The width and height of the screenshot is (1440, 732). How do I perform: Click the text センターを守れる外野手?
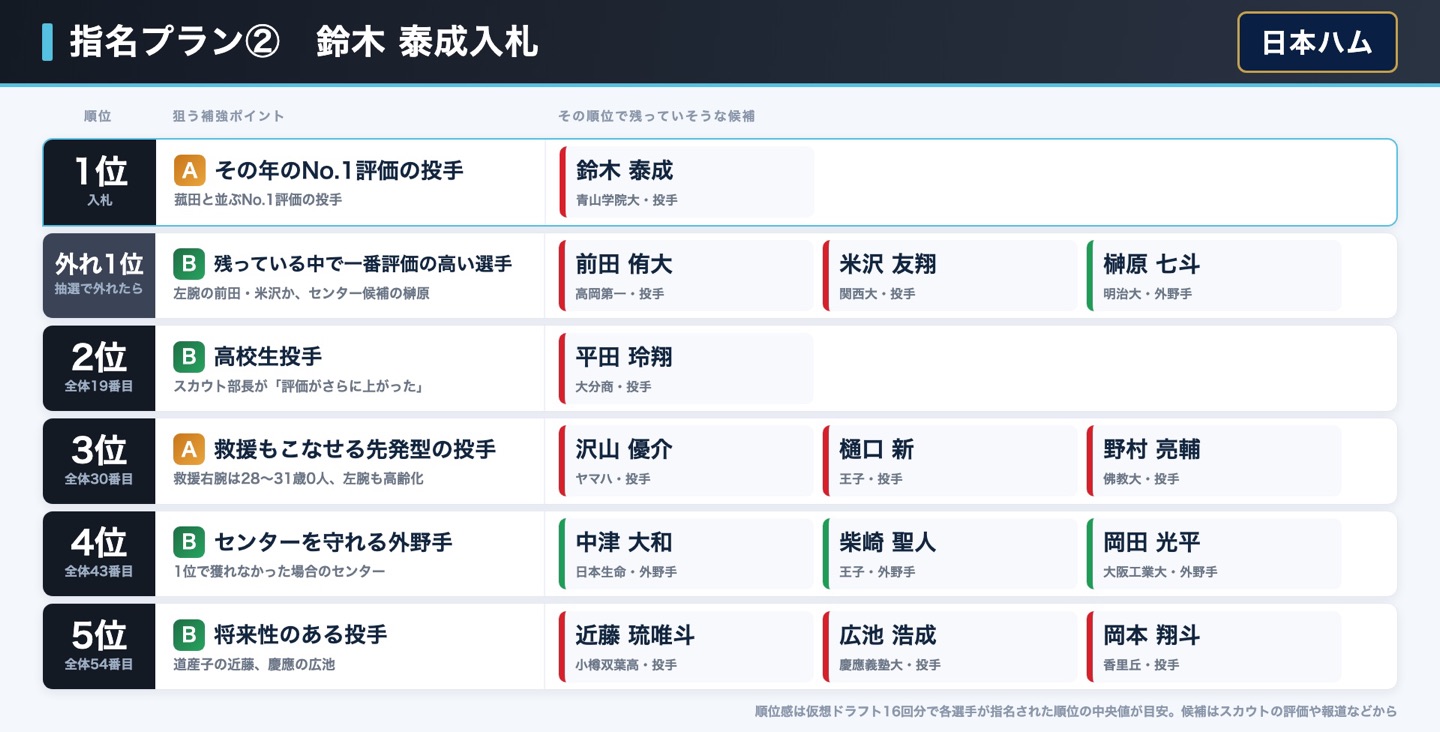pyautogui.click(x=333, y=543)
